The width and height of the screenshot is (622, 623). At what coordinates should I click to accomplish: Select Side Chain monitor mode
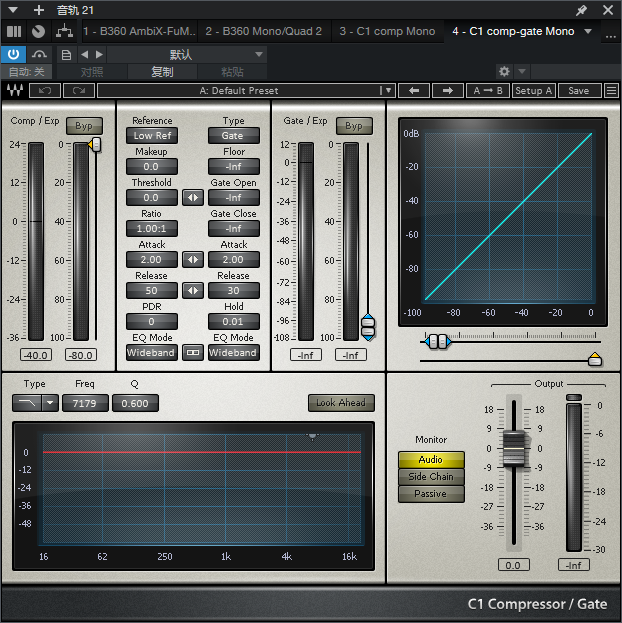431,477
